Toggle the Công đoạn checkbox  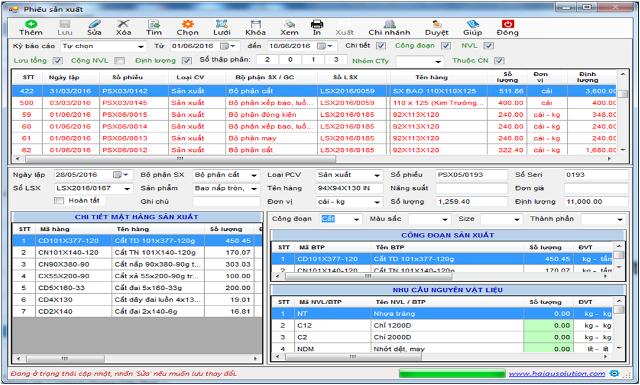[446, 46]
